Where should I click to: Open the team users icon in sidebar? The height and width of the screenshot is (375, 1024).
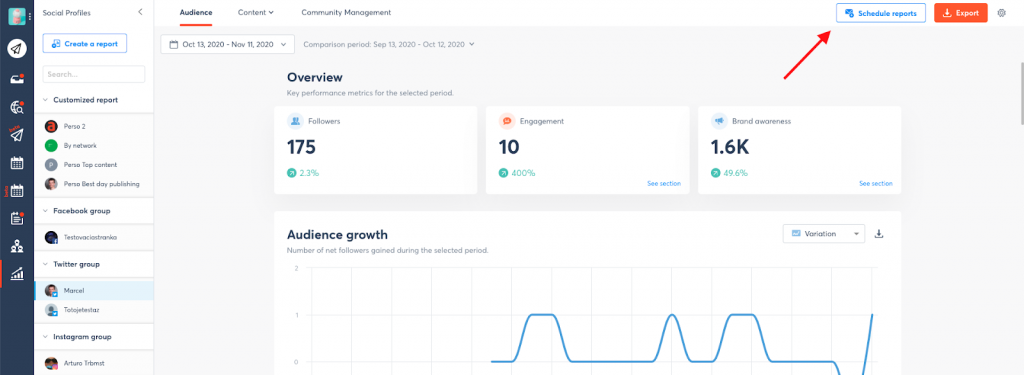(x=17, y=246)
